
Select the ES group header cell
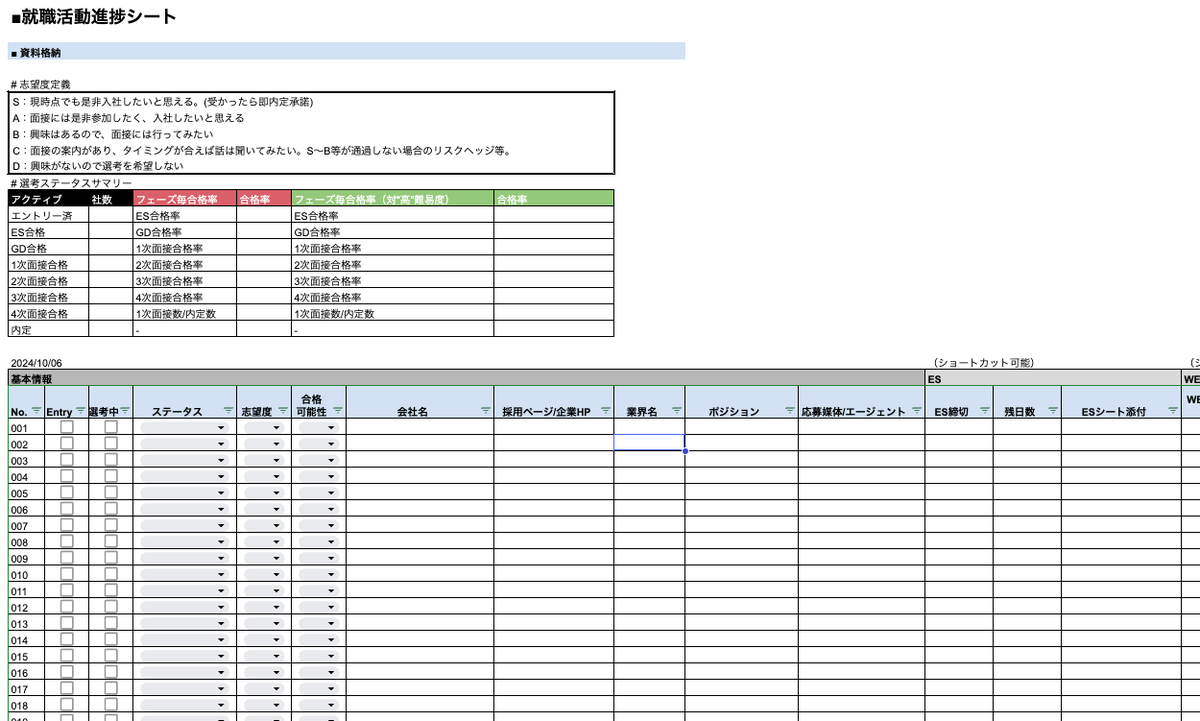click(x=1053, y=379)
